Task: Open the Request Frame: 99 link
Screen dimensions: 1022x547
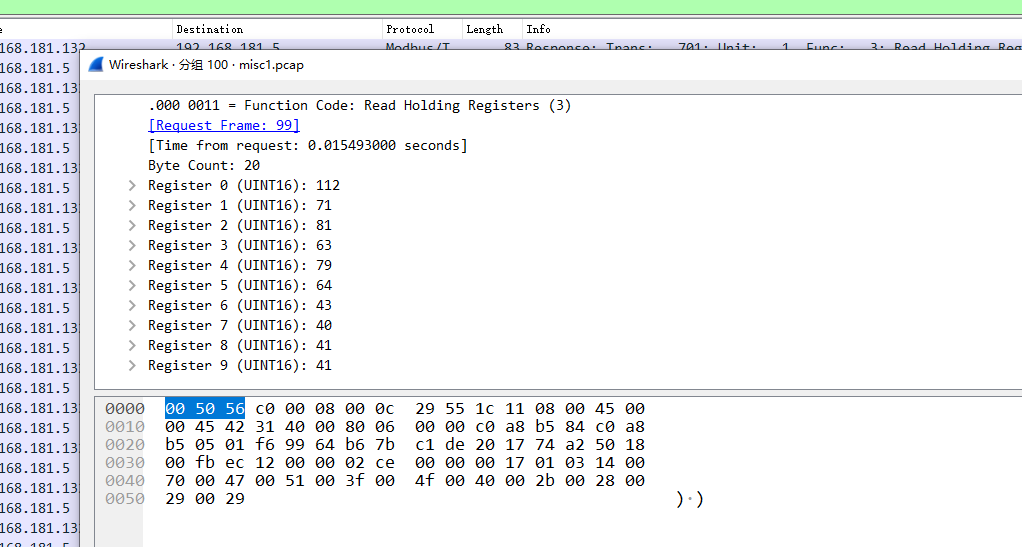Action: click(224, 125)
